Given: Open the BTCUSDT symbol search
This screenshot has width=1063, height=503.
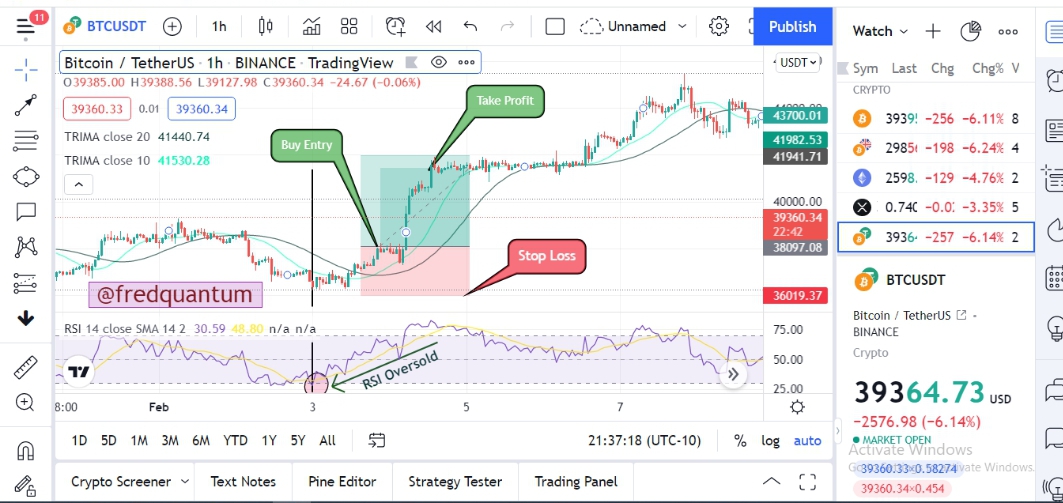Looking at the screenshot, I should pos(104,26).
